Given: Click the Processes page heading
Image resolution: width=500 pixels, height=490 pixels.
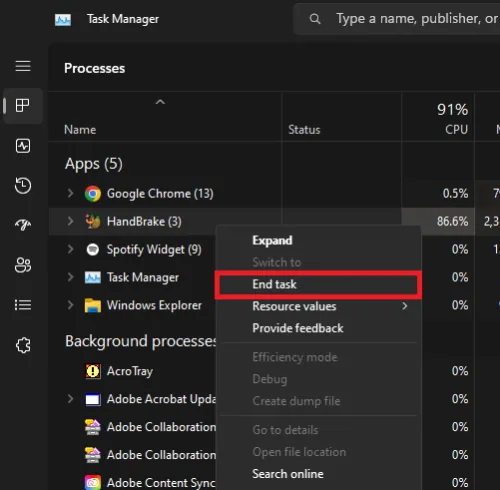Looking at the screenshot, I should click(95, 68).
